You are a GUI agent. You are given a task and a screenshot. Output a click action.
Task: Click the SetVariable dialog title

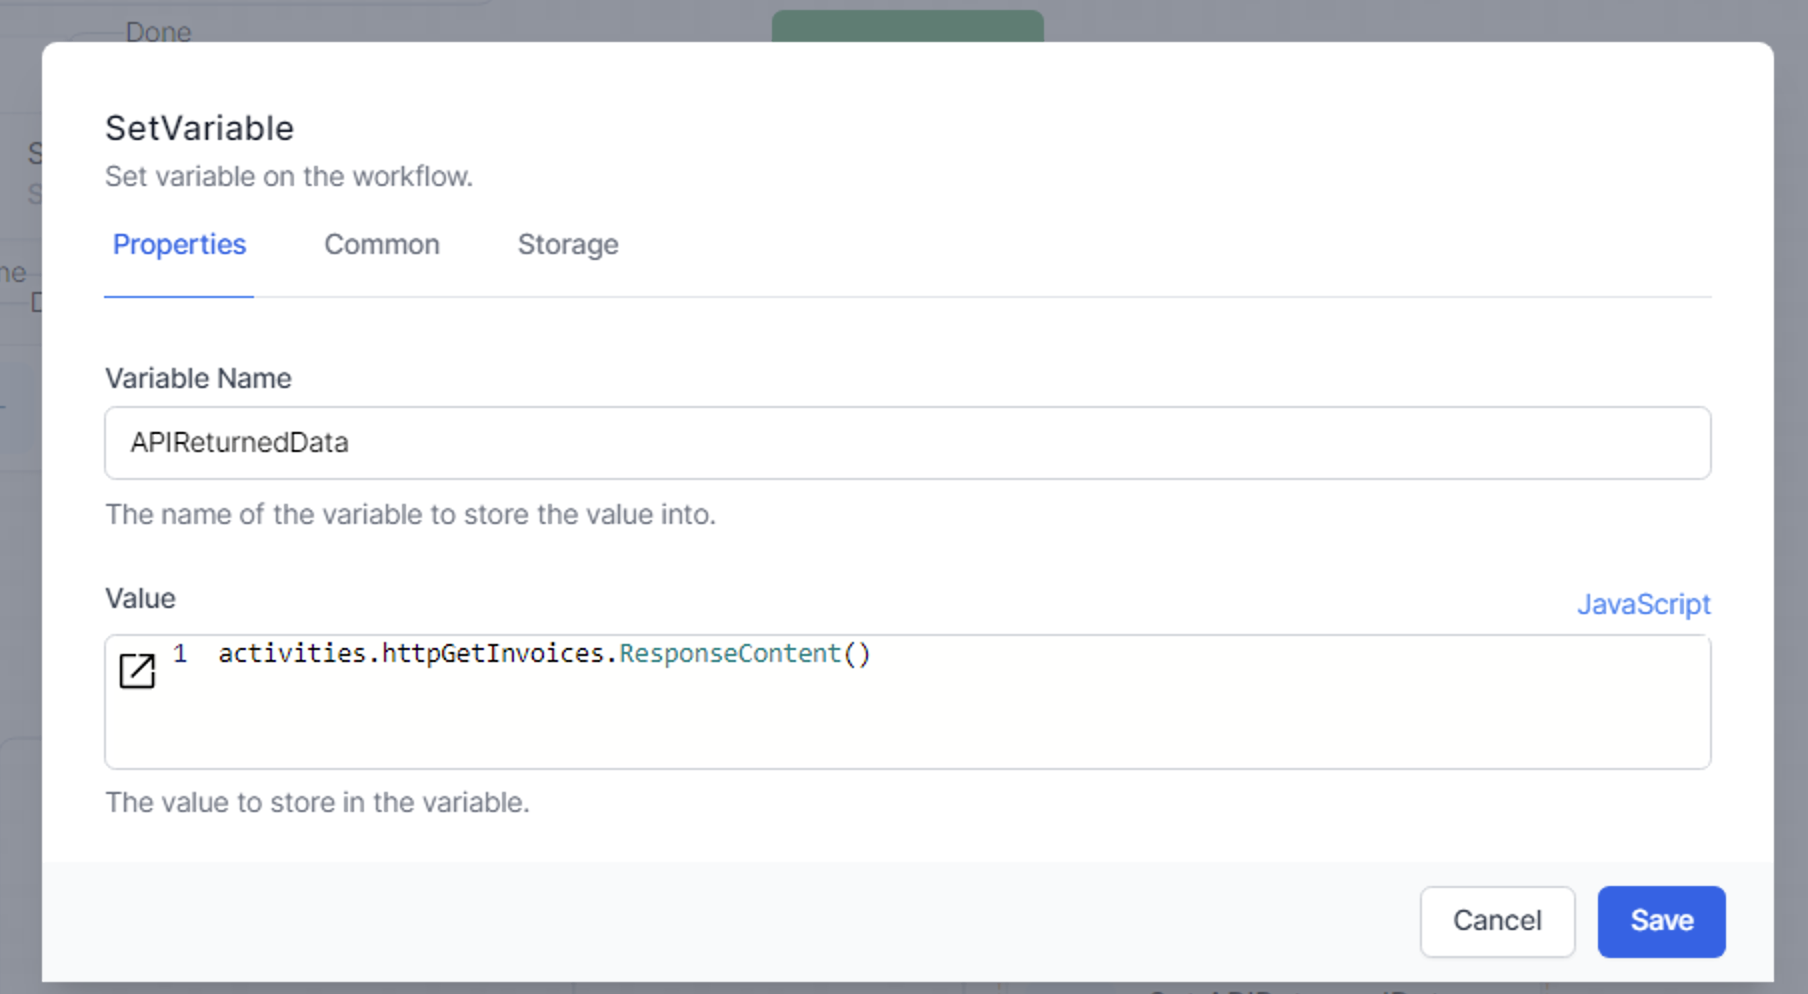pyautogui.click(x=200, y=128)
